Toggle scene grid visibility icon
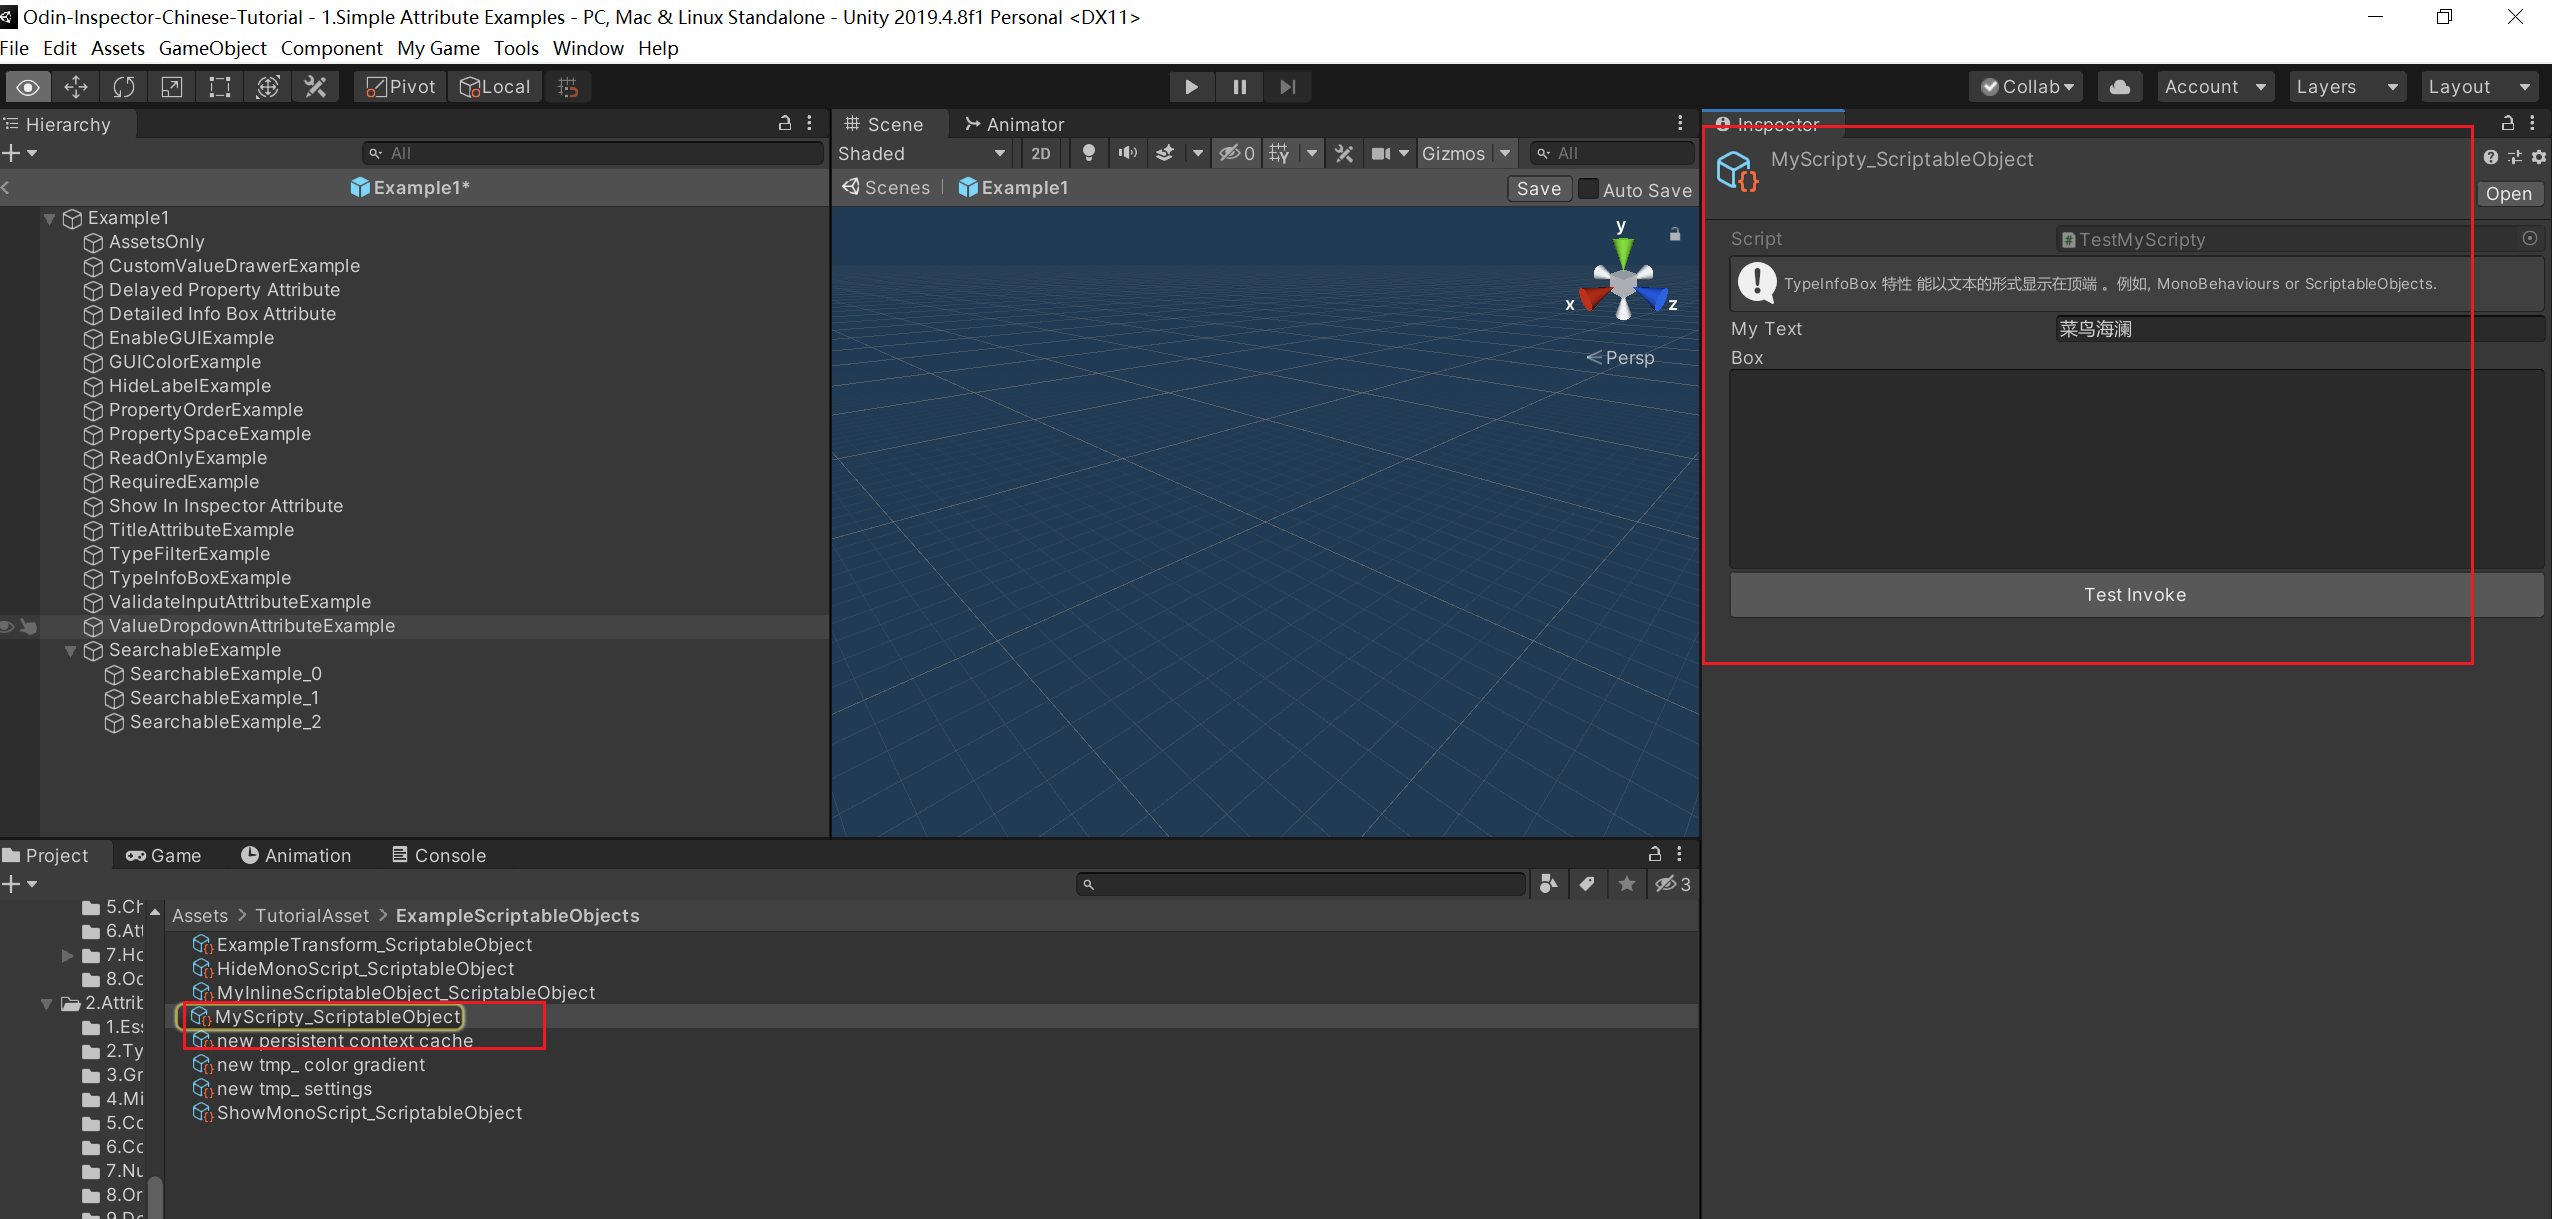This screenshot has width=2552, height=1219. (1279, 153)
